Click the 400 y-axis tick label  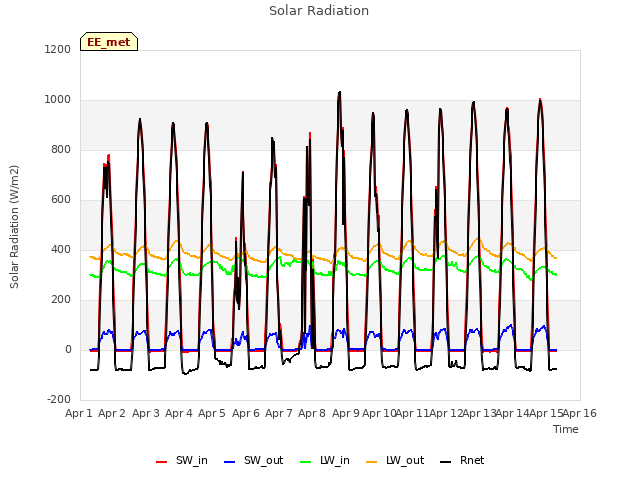tap(61, 249)
